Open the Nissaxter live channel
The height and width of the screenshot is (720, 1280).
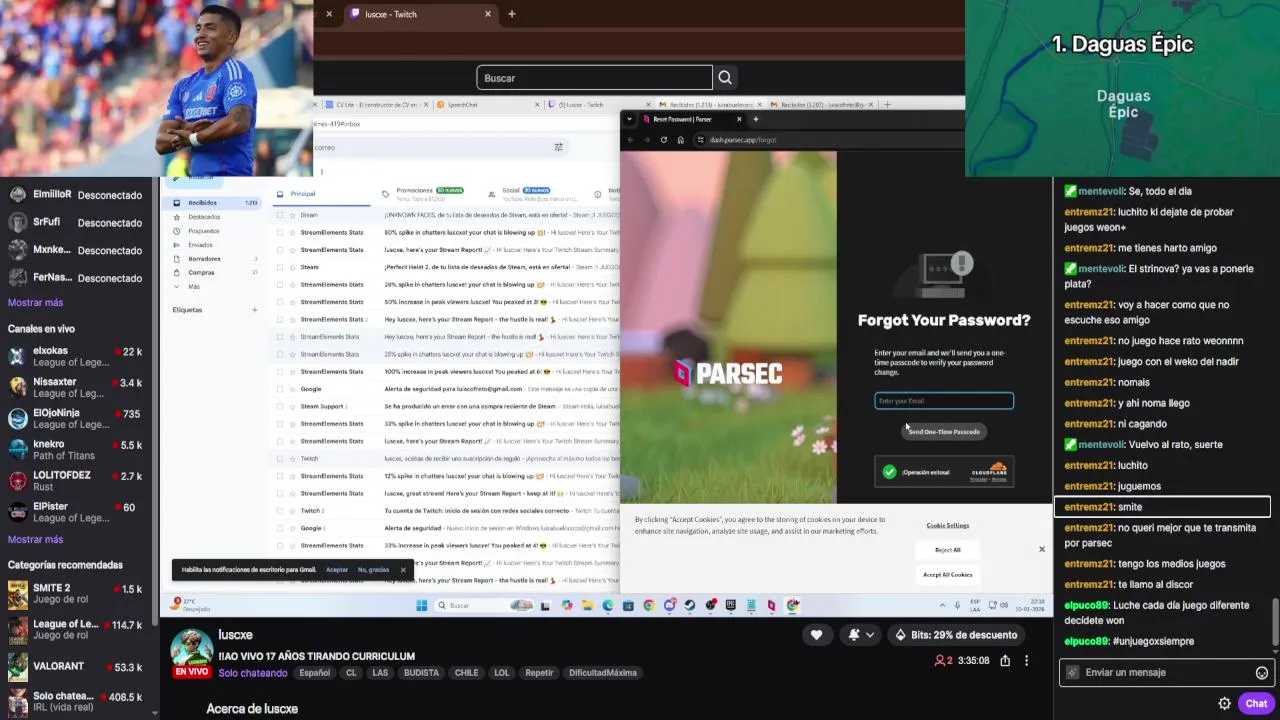[x=78, y=388]
